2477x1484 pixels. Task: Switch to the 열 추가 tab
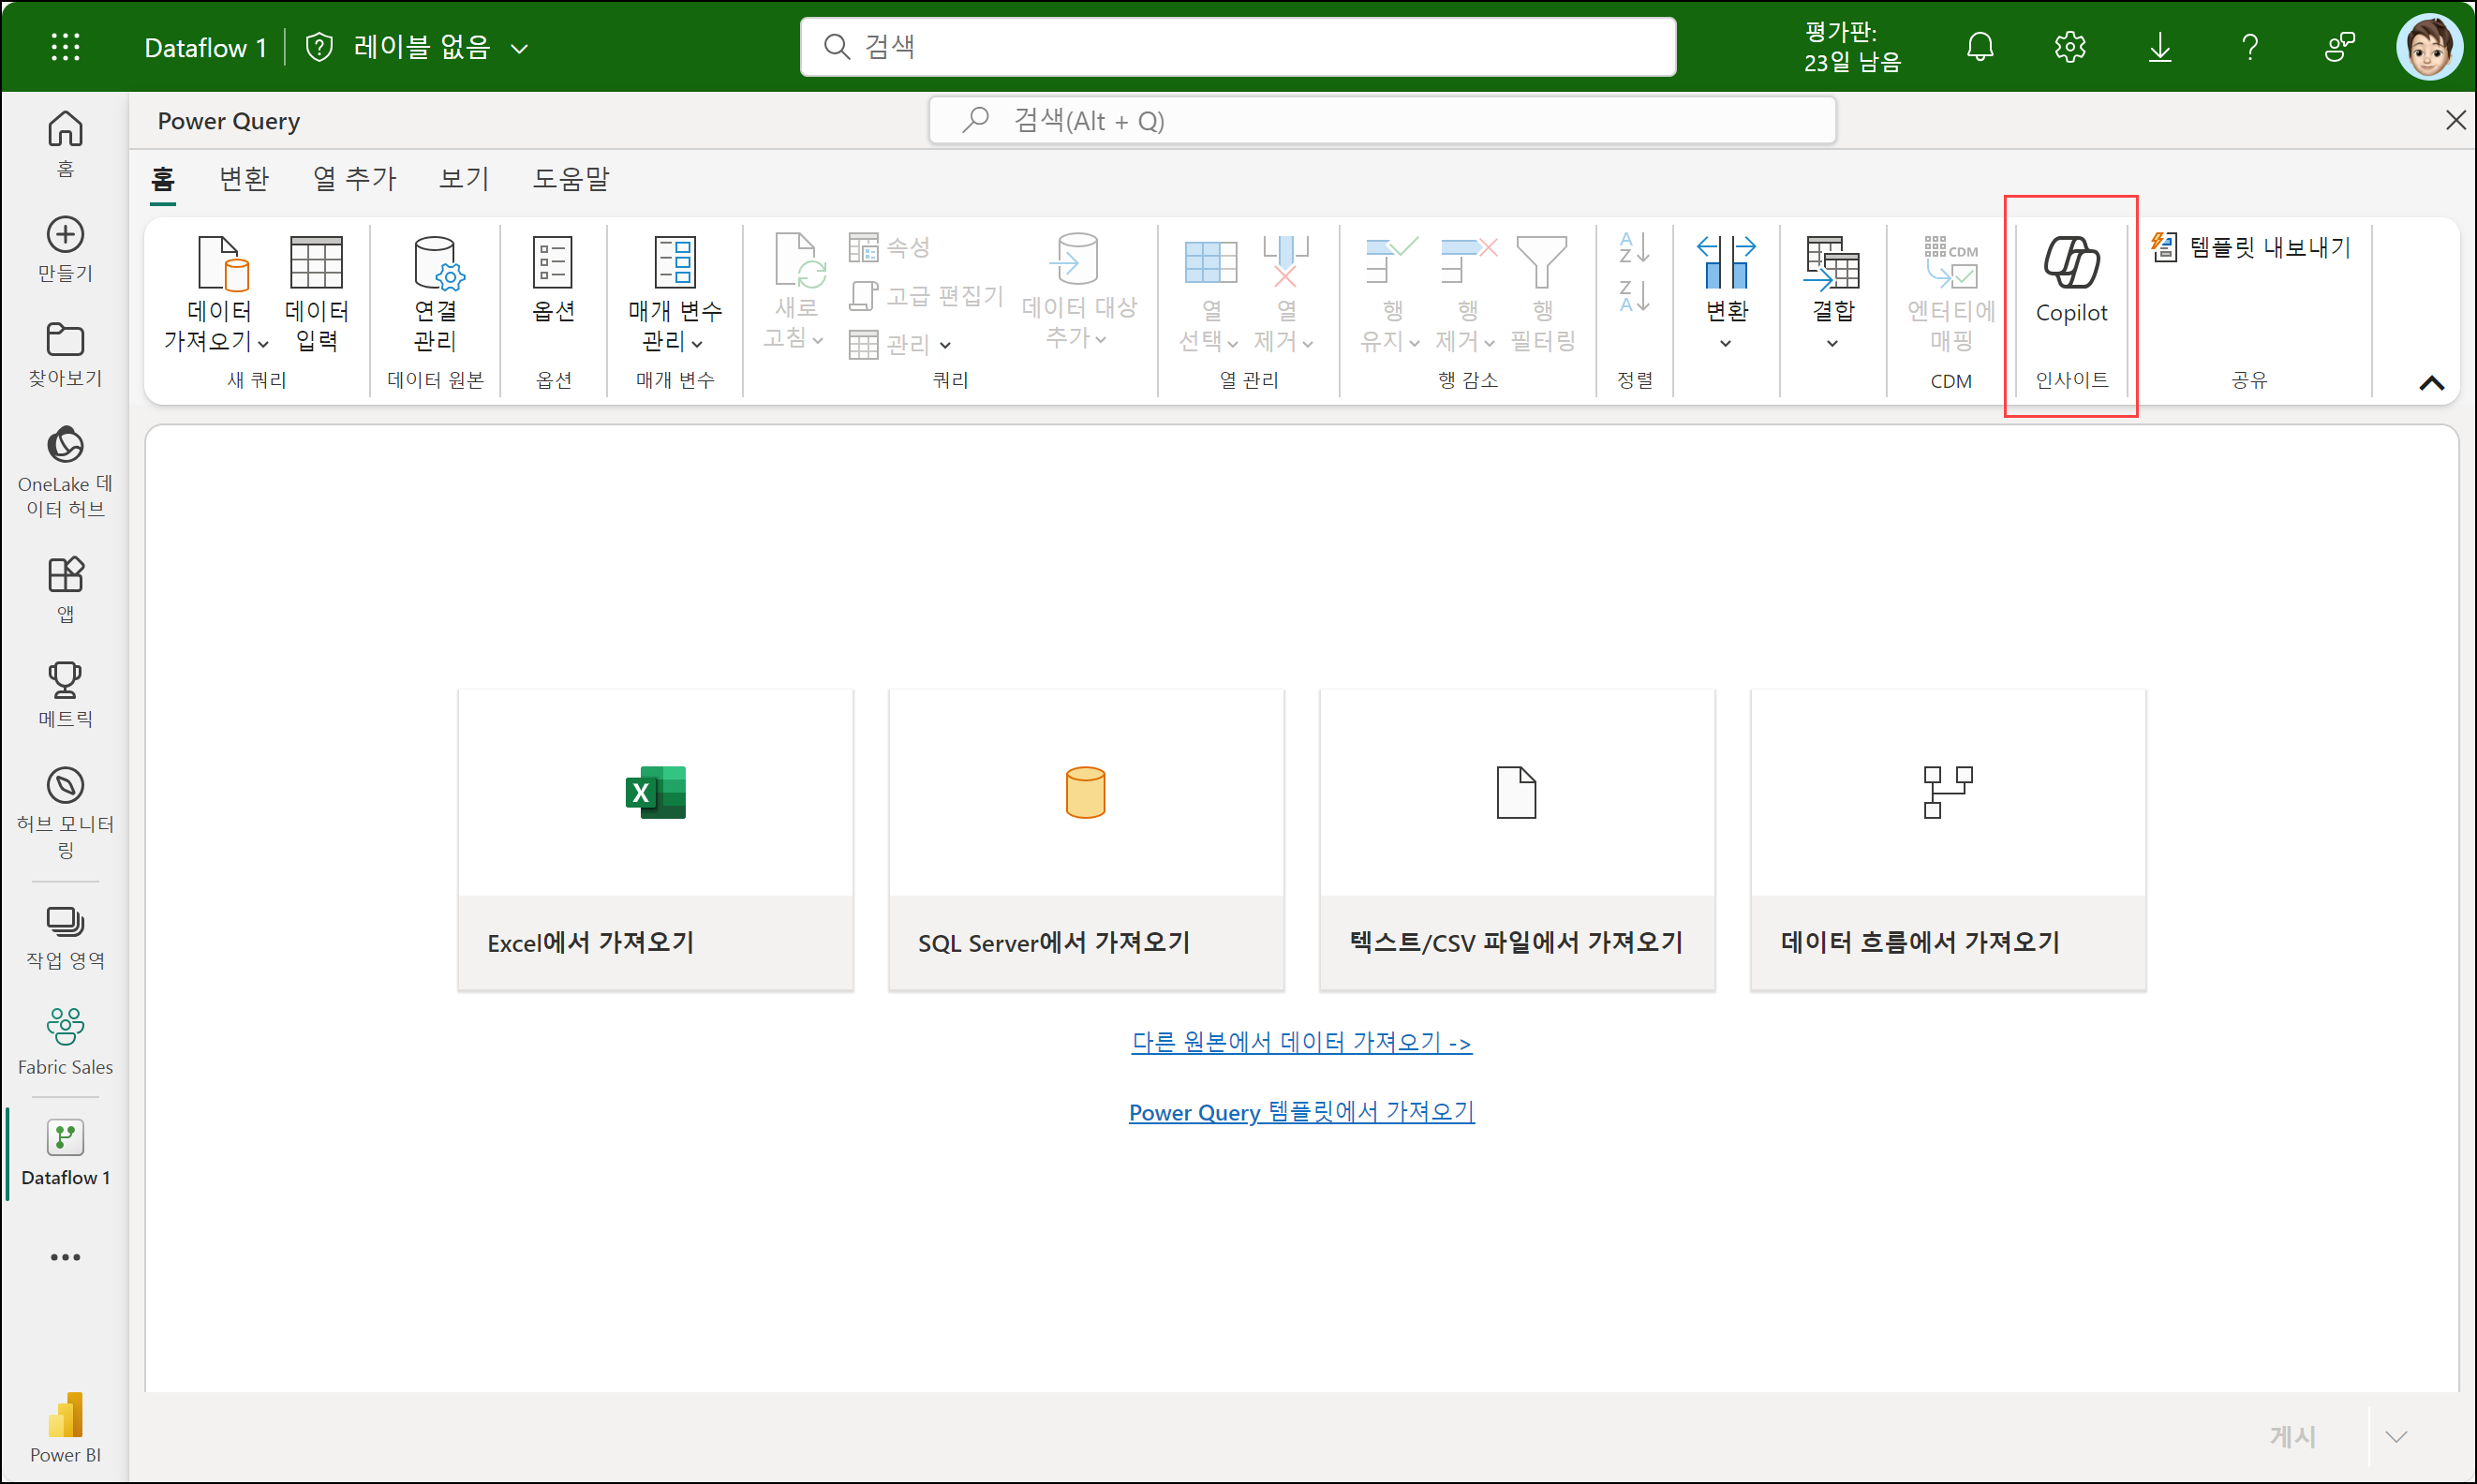point(354,179)
